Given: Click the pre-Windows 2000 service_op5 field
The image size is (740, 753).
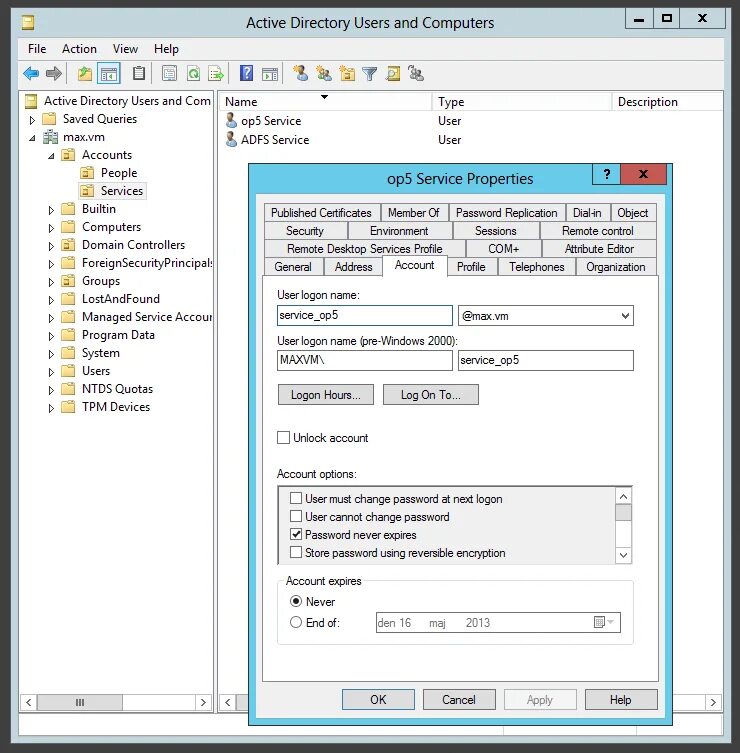Looking at the screenshot, I should 546,360.
